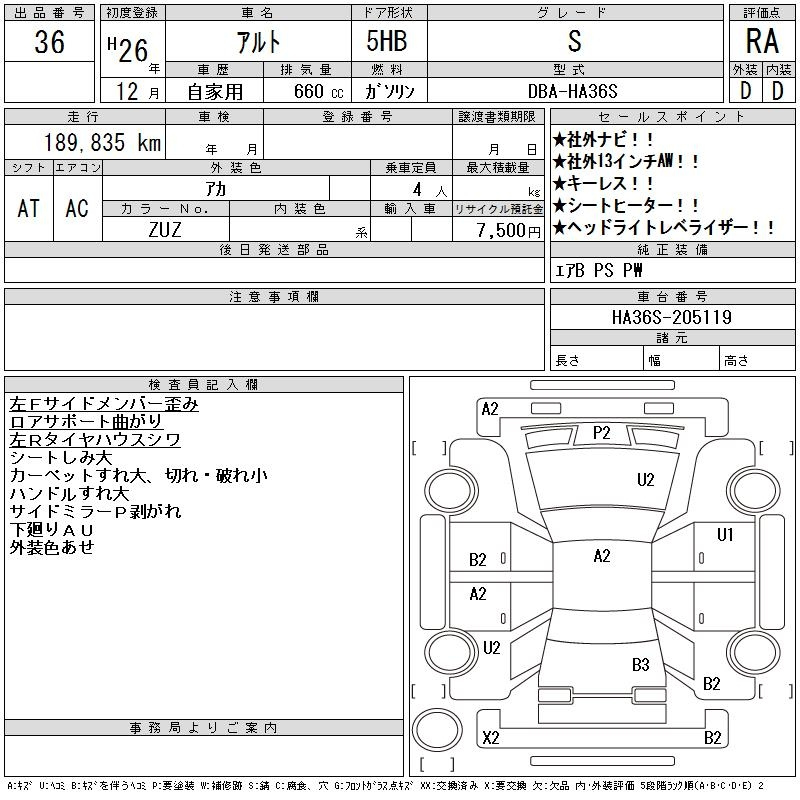The height and width of the screenshot is (800, 800).
Task: Click the AT shift type cell
Action: (x=29, y=208)
